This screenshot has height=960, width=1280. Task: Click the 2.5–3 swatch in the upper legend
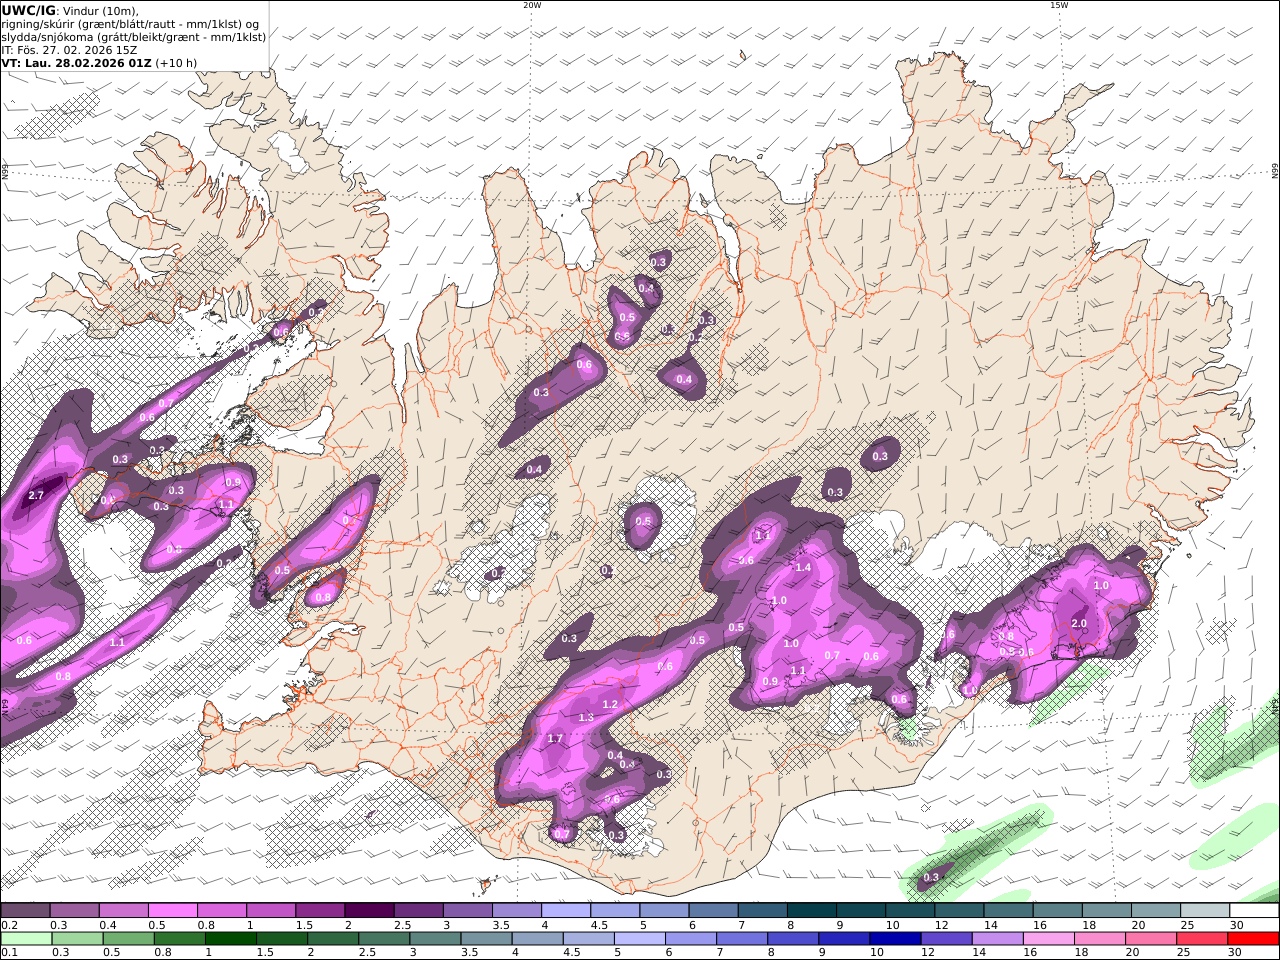(x=418, y=911)
